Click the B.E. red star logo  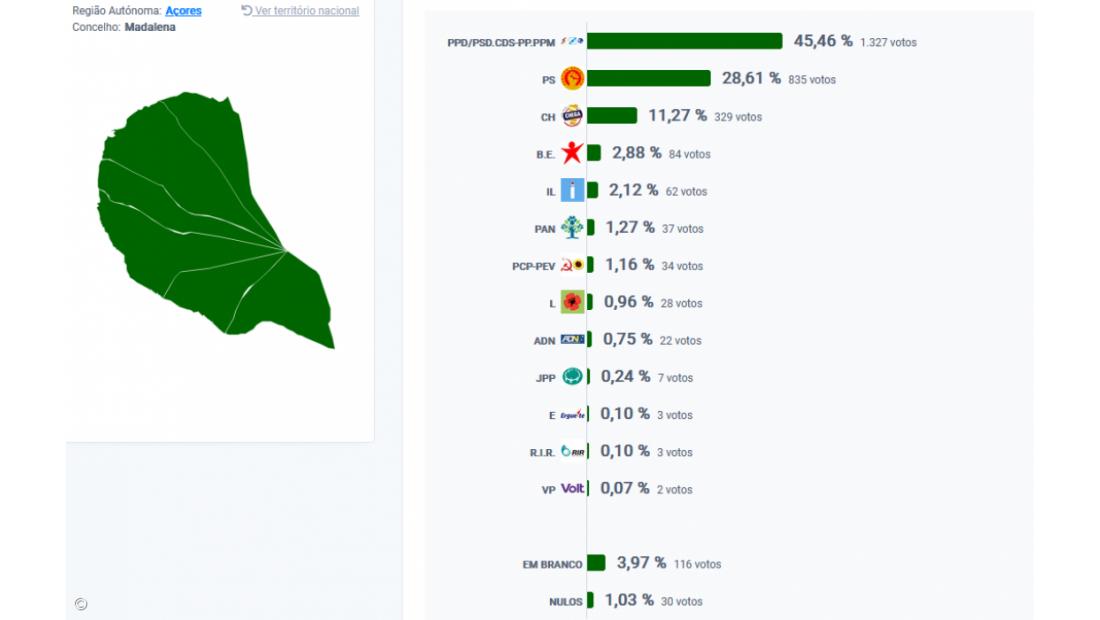[572, 154]
